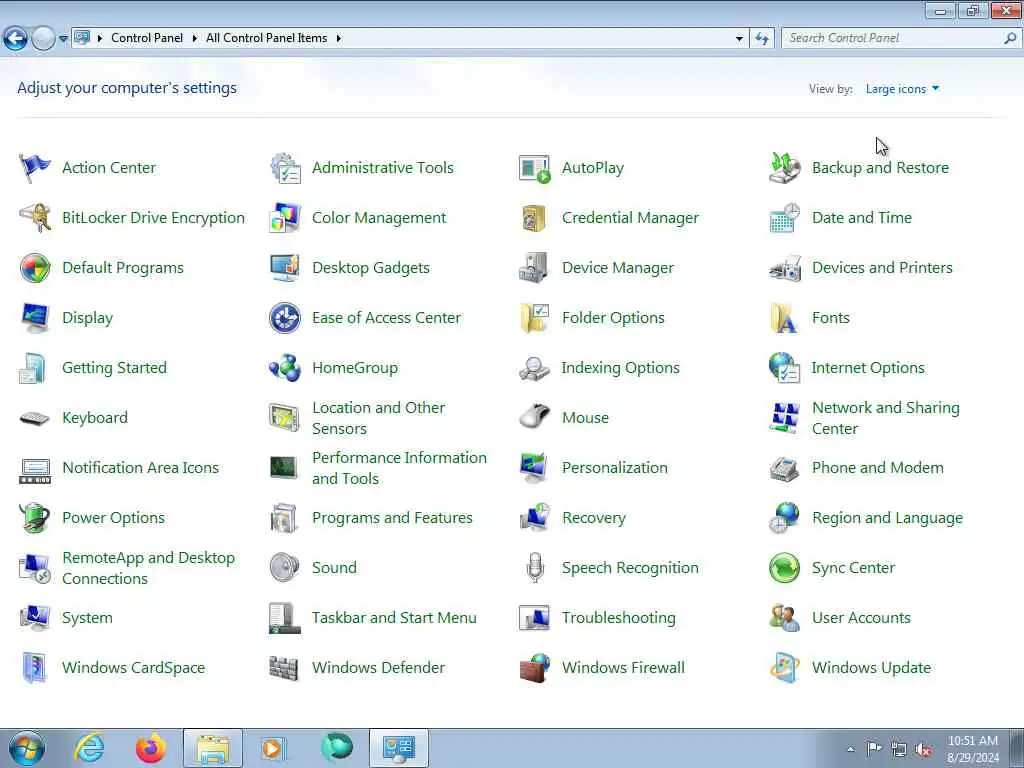Click the Fonts folder icon
Screen dimensions: 1024x768
(784, 318)
